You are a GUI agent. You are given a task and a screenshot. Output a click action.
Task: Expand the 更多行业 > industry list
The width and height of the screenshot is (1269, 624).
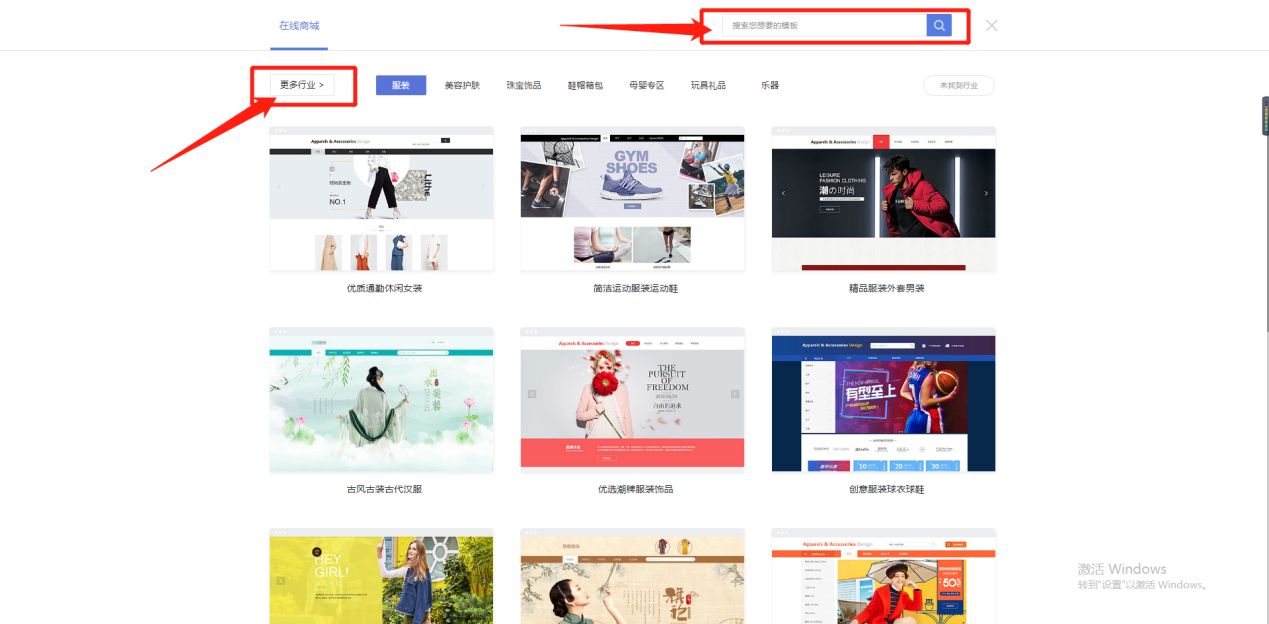click(302, 85)
